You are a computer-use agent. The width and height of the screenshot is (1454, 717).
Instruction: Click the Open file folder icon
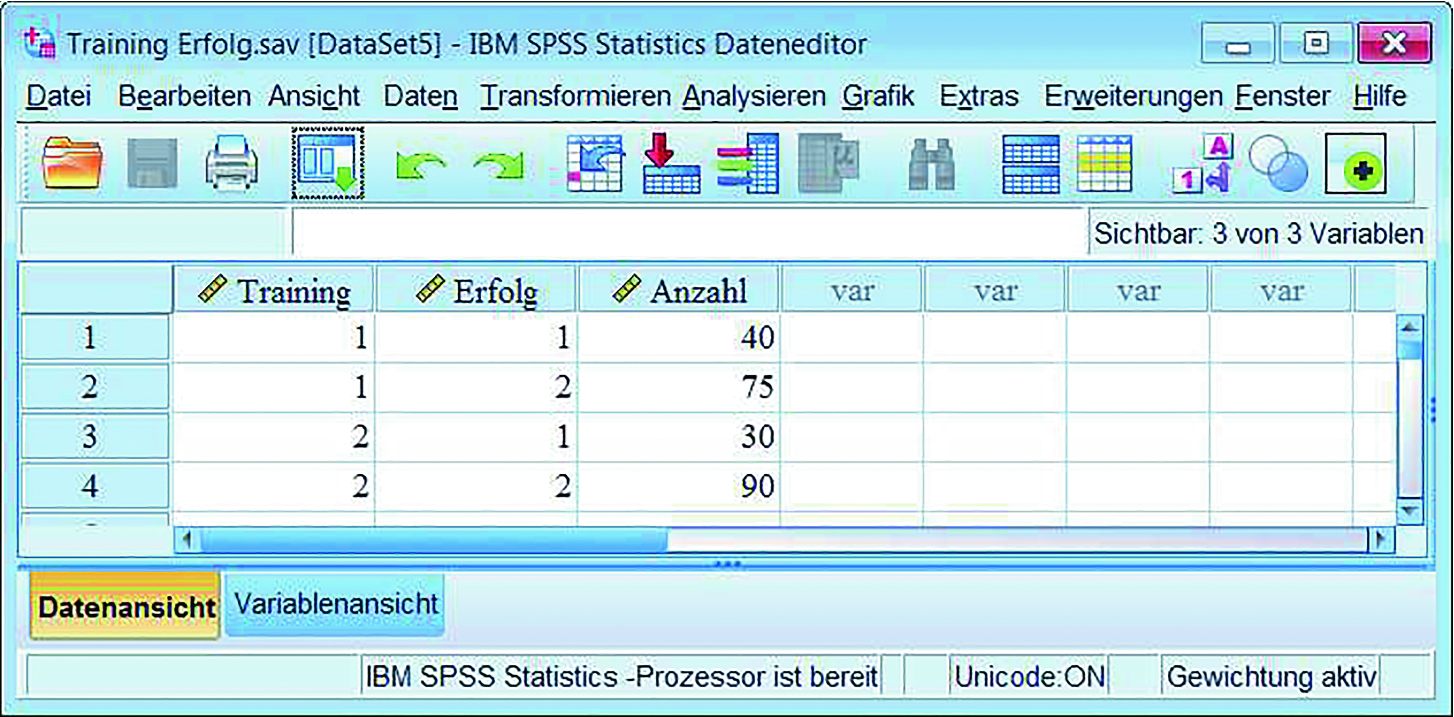[72, 165]
